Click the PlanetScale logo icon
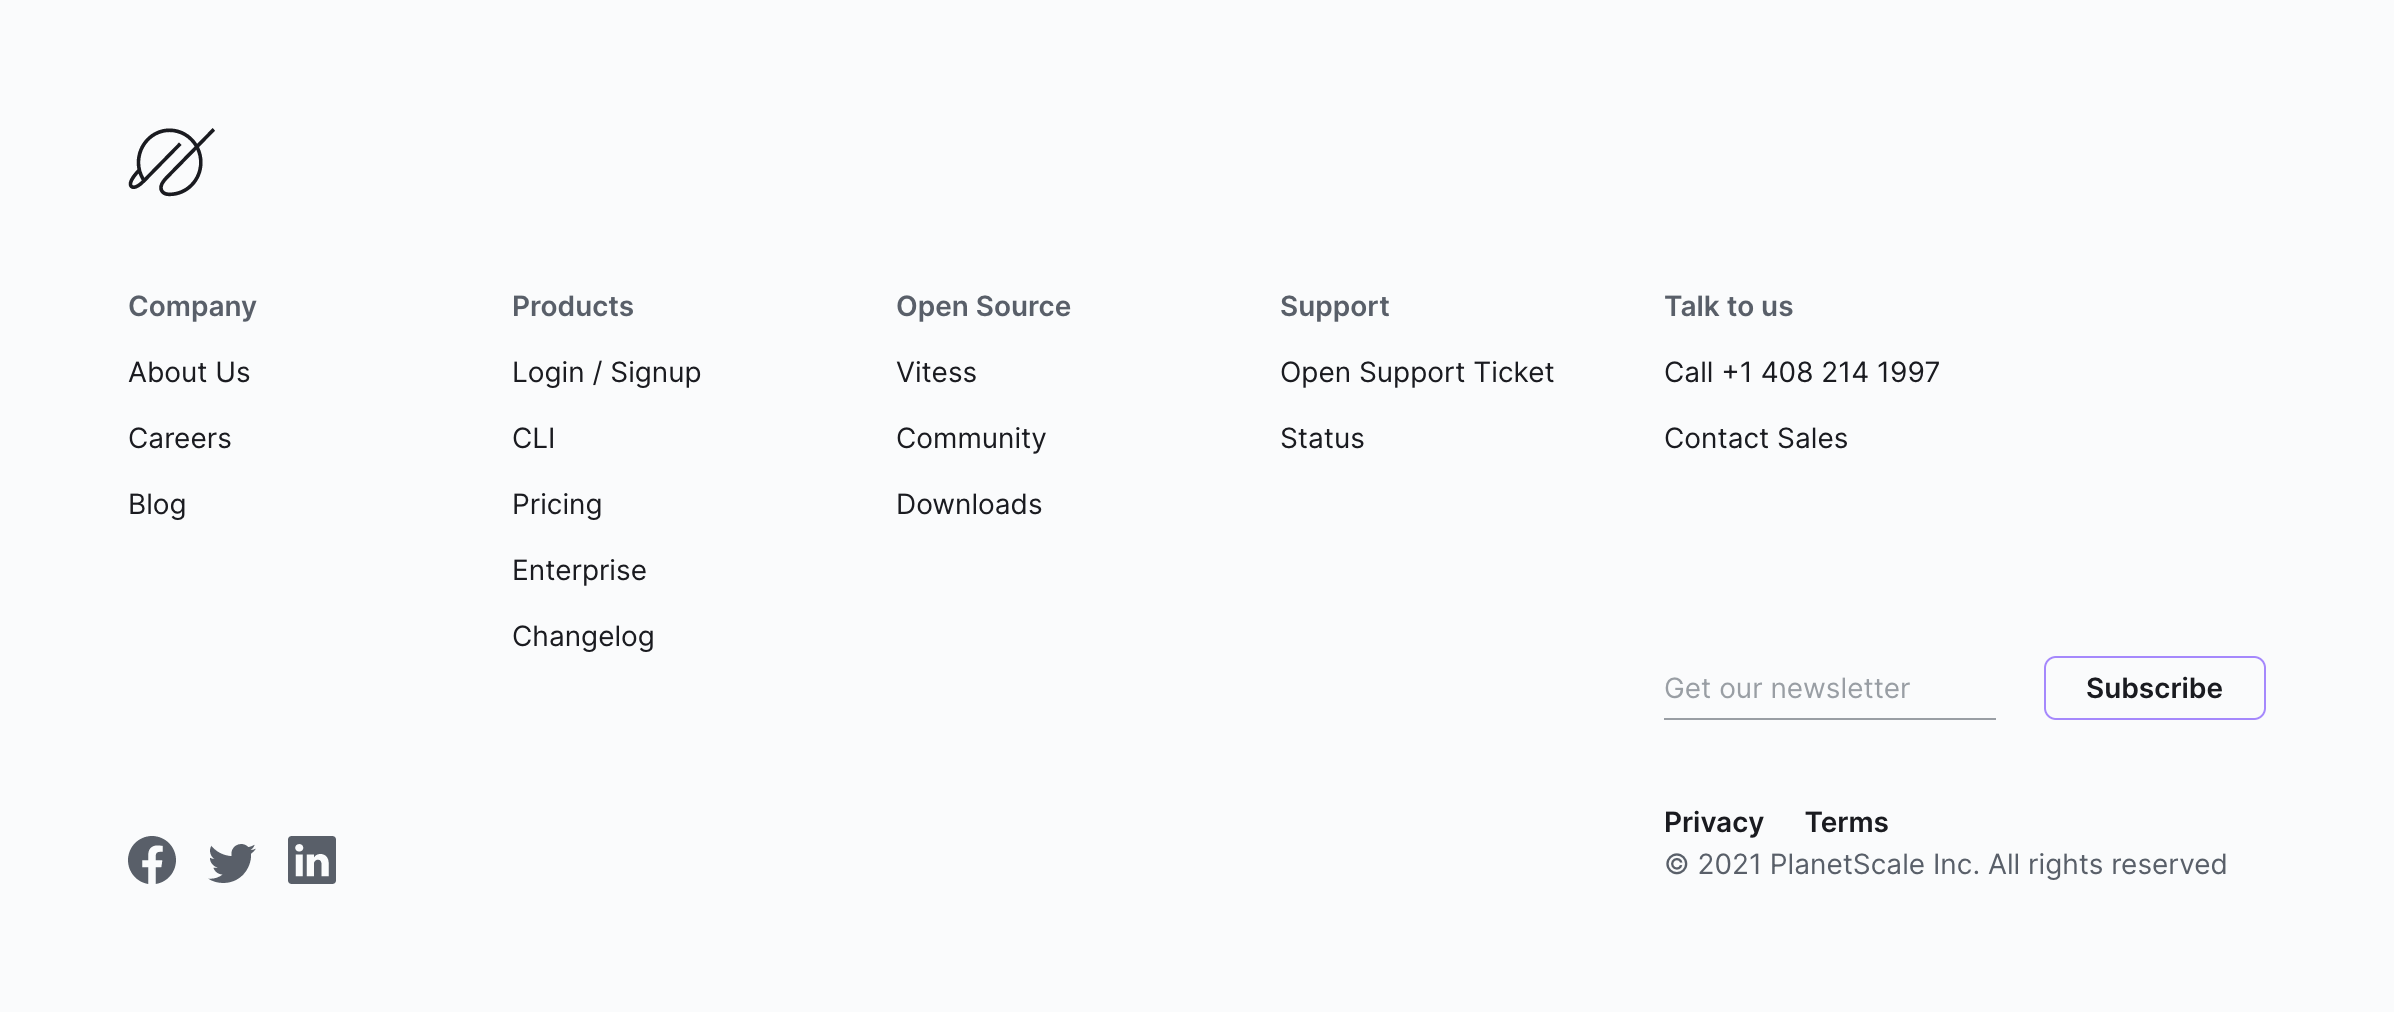 pos(171,161)
